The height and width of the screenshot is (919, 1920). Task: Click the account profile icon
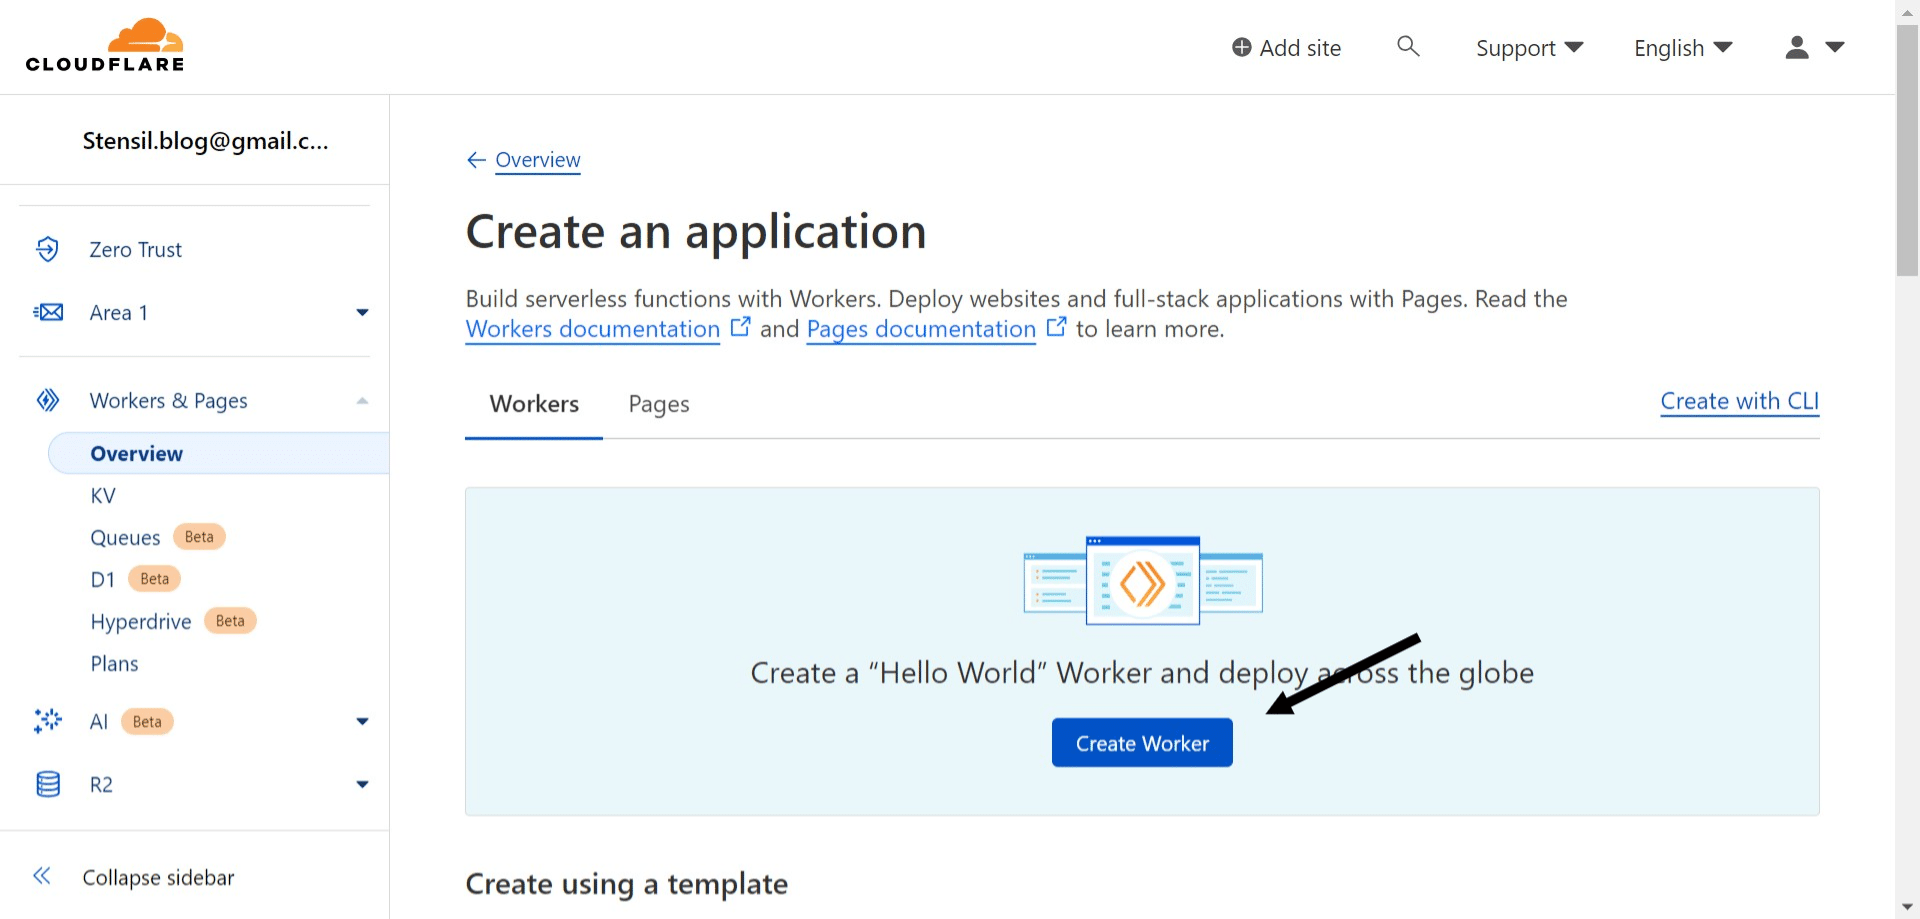click(x=1795, y=46)
